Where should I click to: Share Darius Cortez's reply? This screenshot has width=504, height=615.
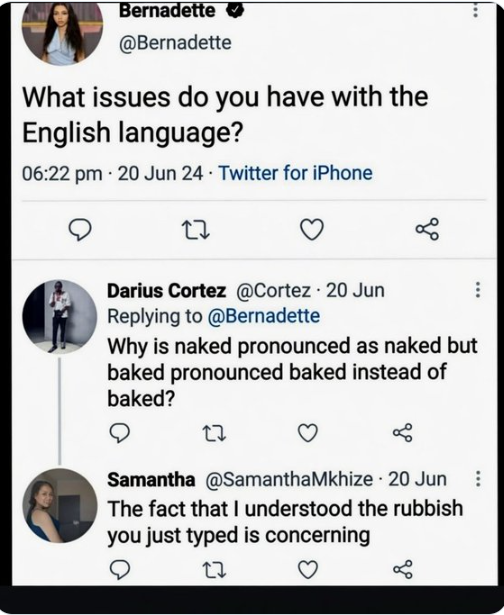tap(403, 433)
